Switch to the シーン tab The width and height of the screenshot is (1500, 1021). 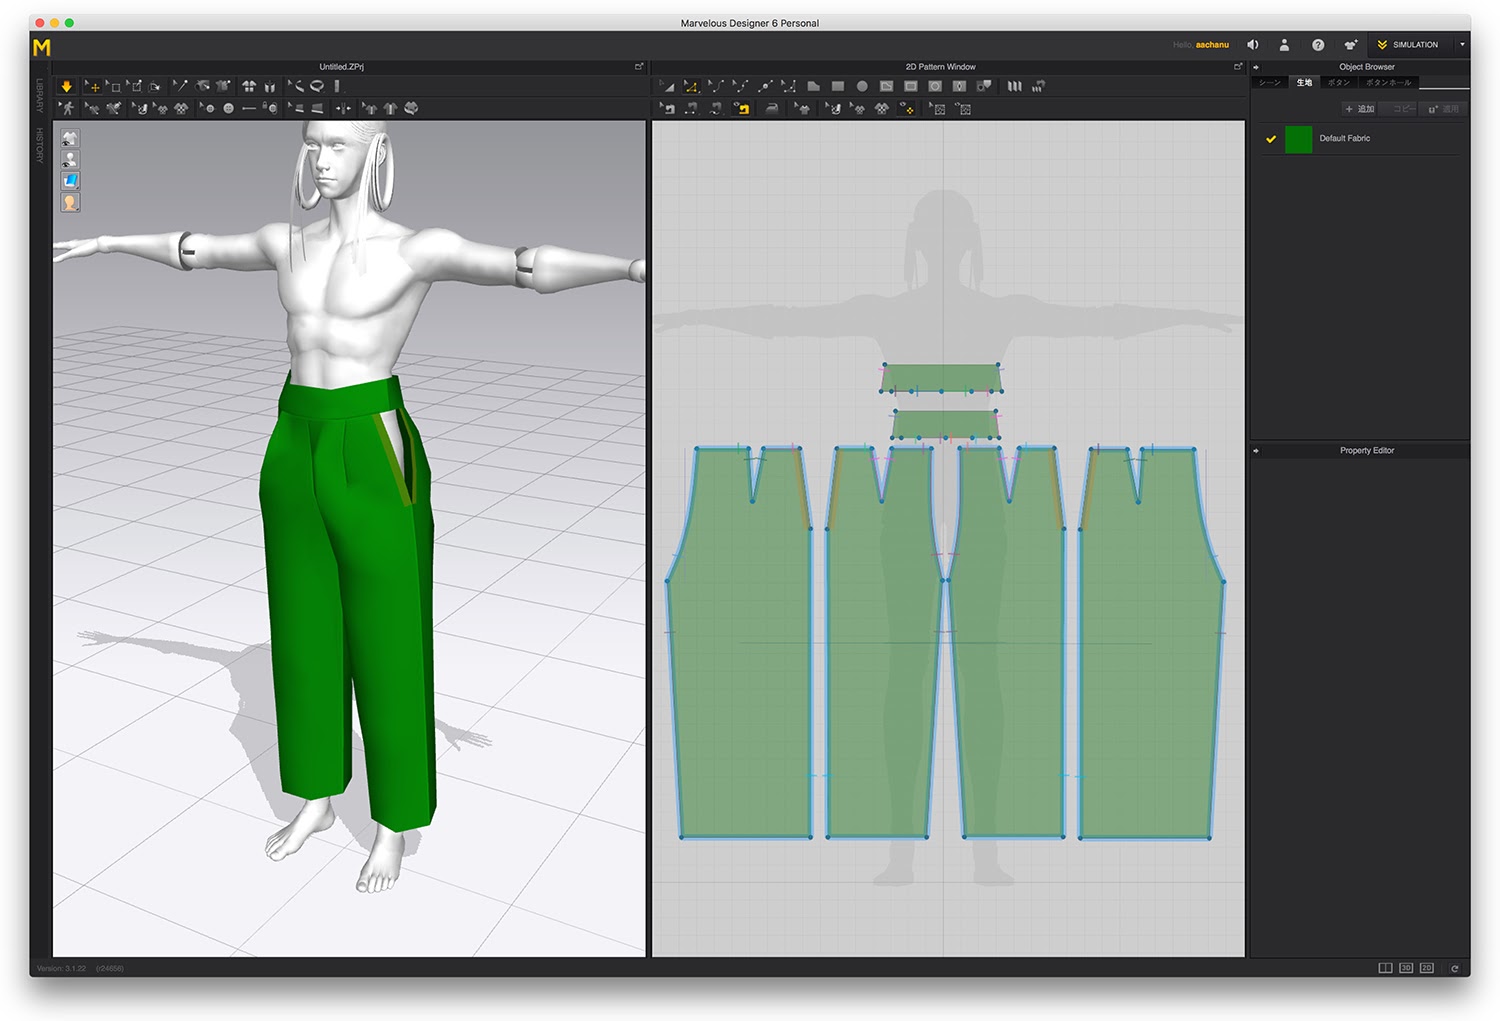tap(1269, 83)
